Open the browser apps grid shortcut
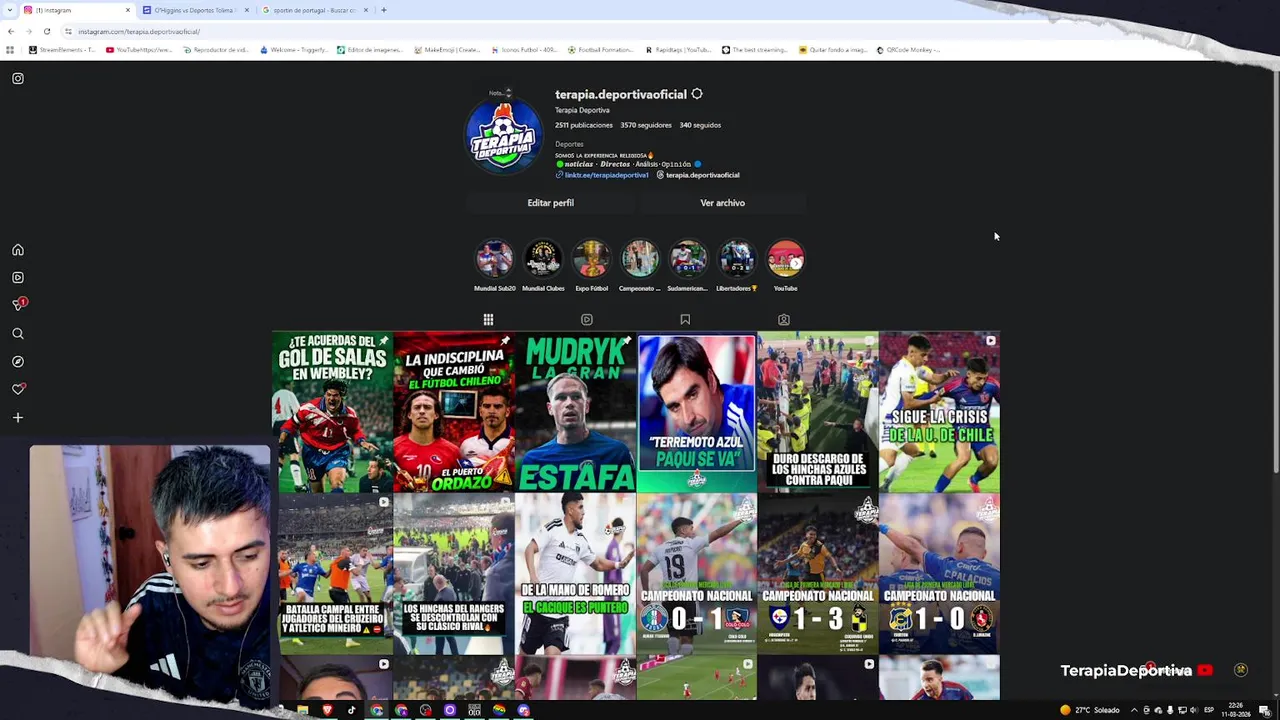This screenshot has height=720, width=1280. 10,50
